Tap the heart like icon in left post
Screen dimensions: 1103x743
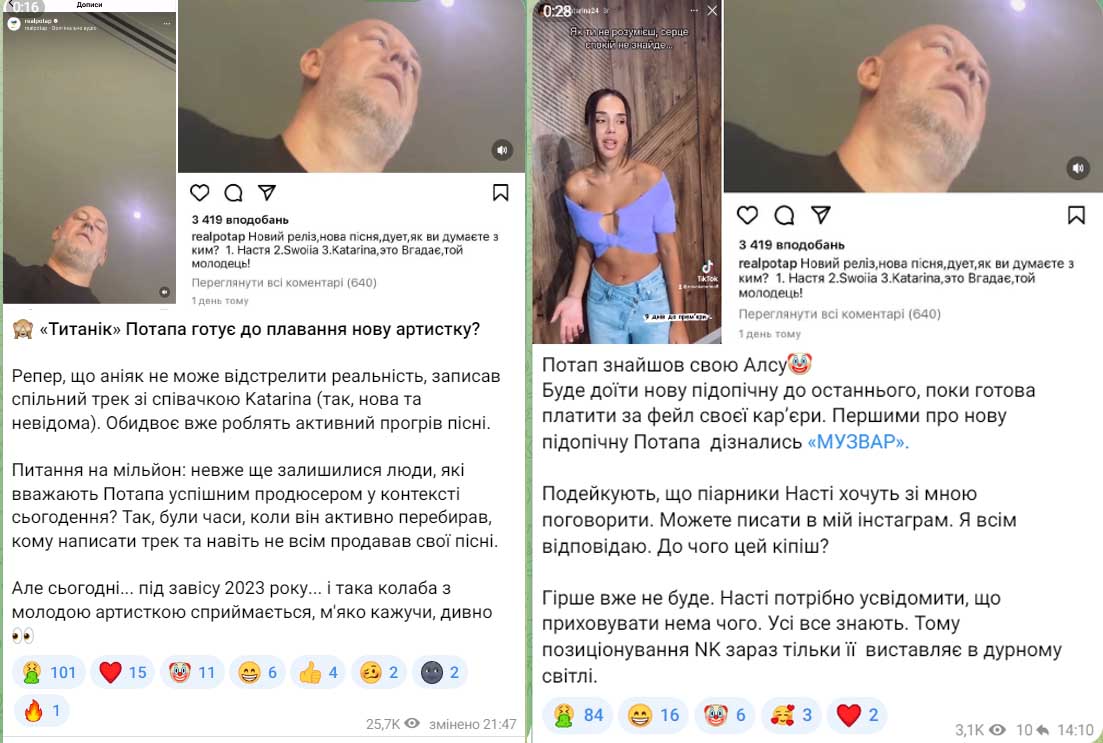click(200, 192)
